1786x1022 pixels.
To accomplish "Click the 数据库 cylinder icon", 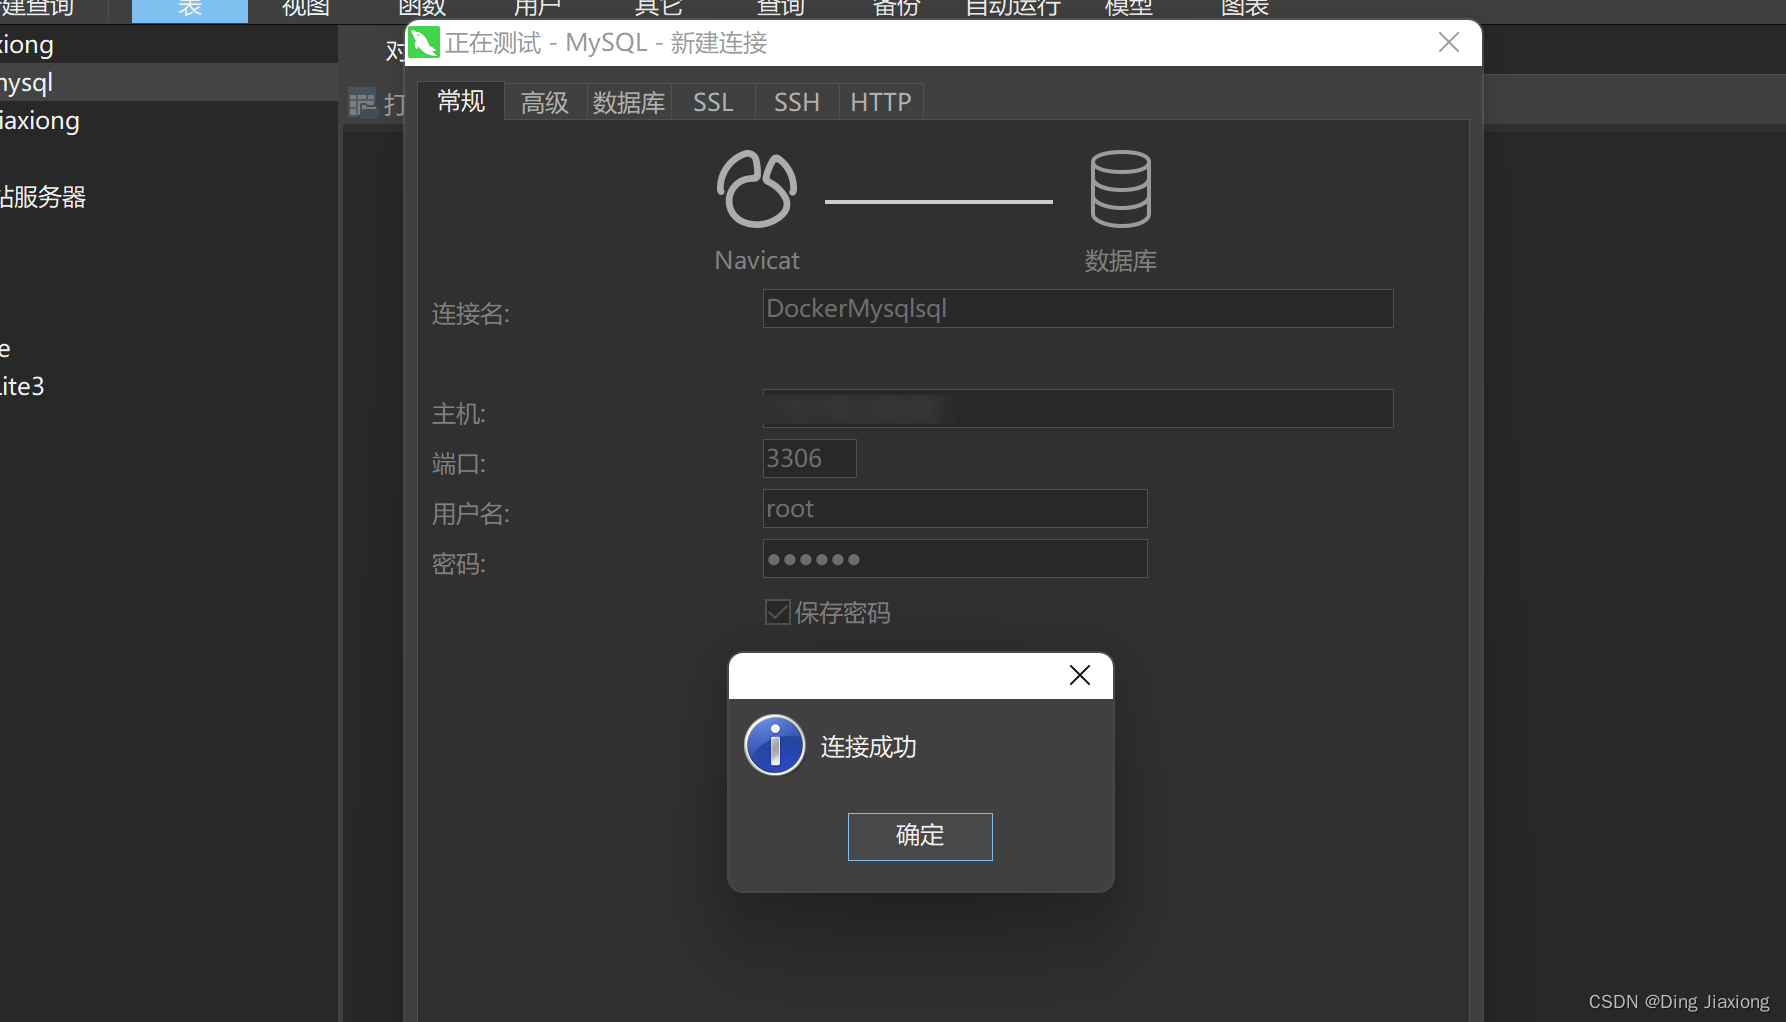I will 1120,188.
